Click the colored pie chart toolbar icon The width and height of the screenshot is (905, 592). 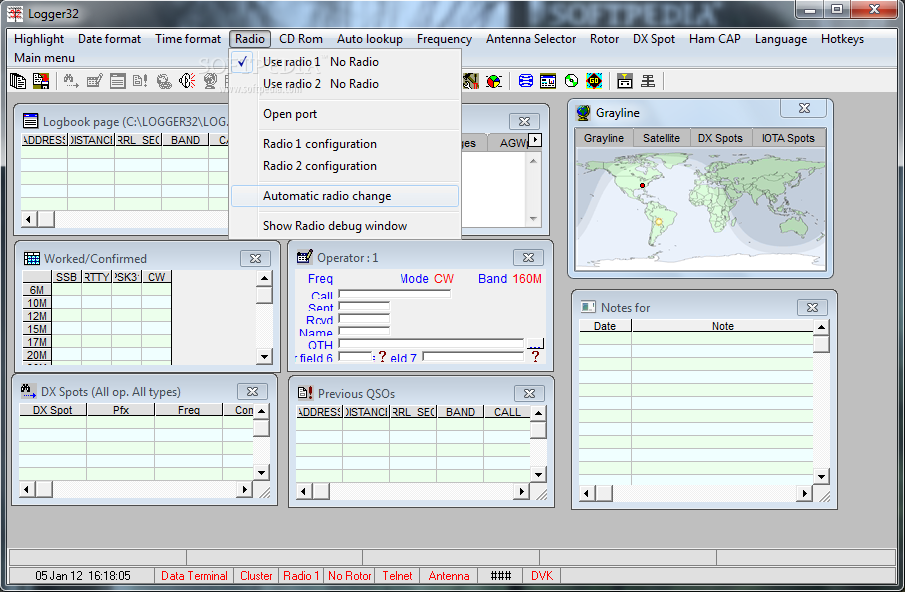coord(494,81)
